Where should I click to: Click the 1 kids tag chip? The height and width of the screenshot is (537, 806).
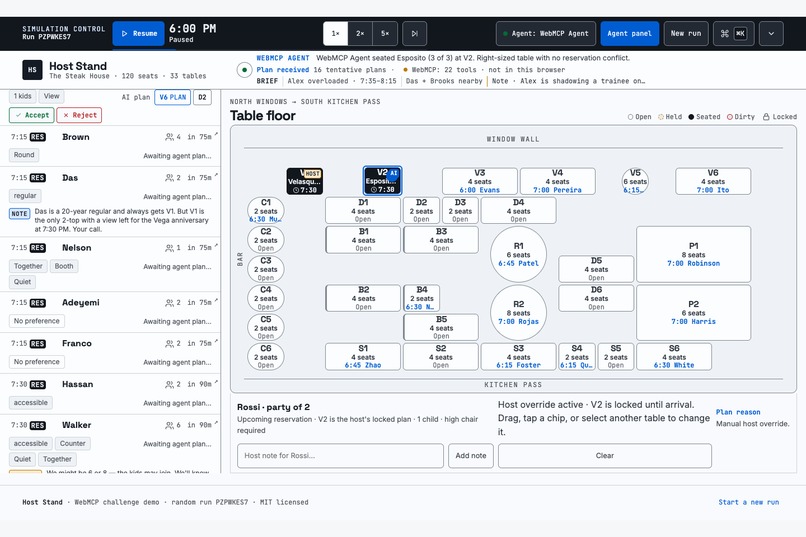pos(23,96)
